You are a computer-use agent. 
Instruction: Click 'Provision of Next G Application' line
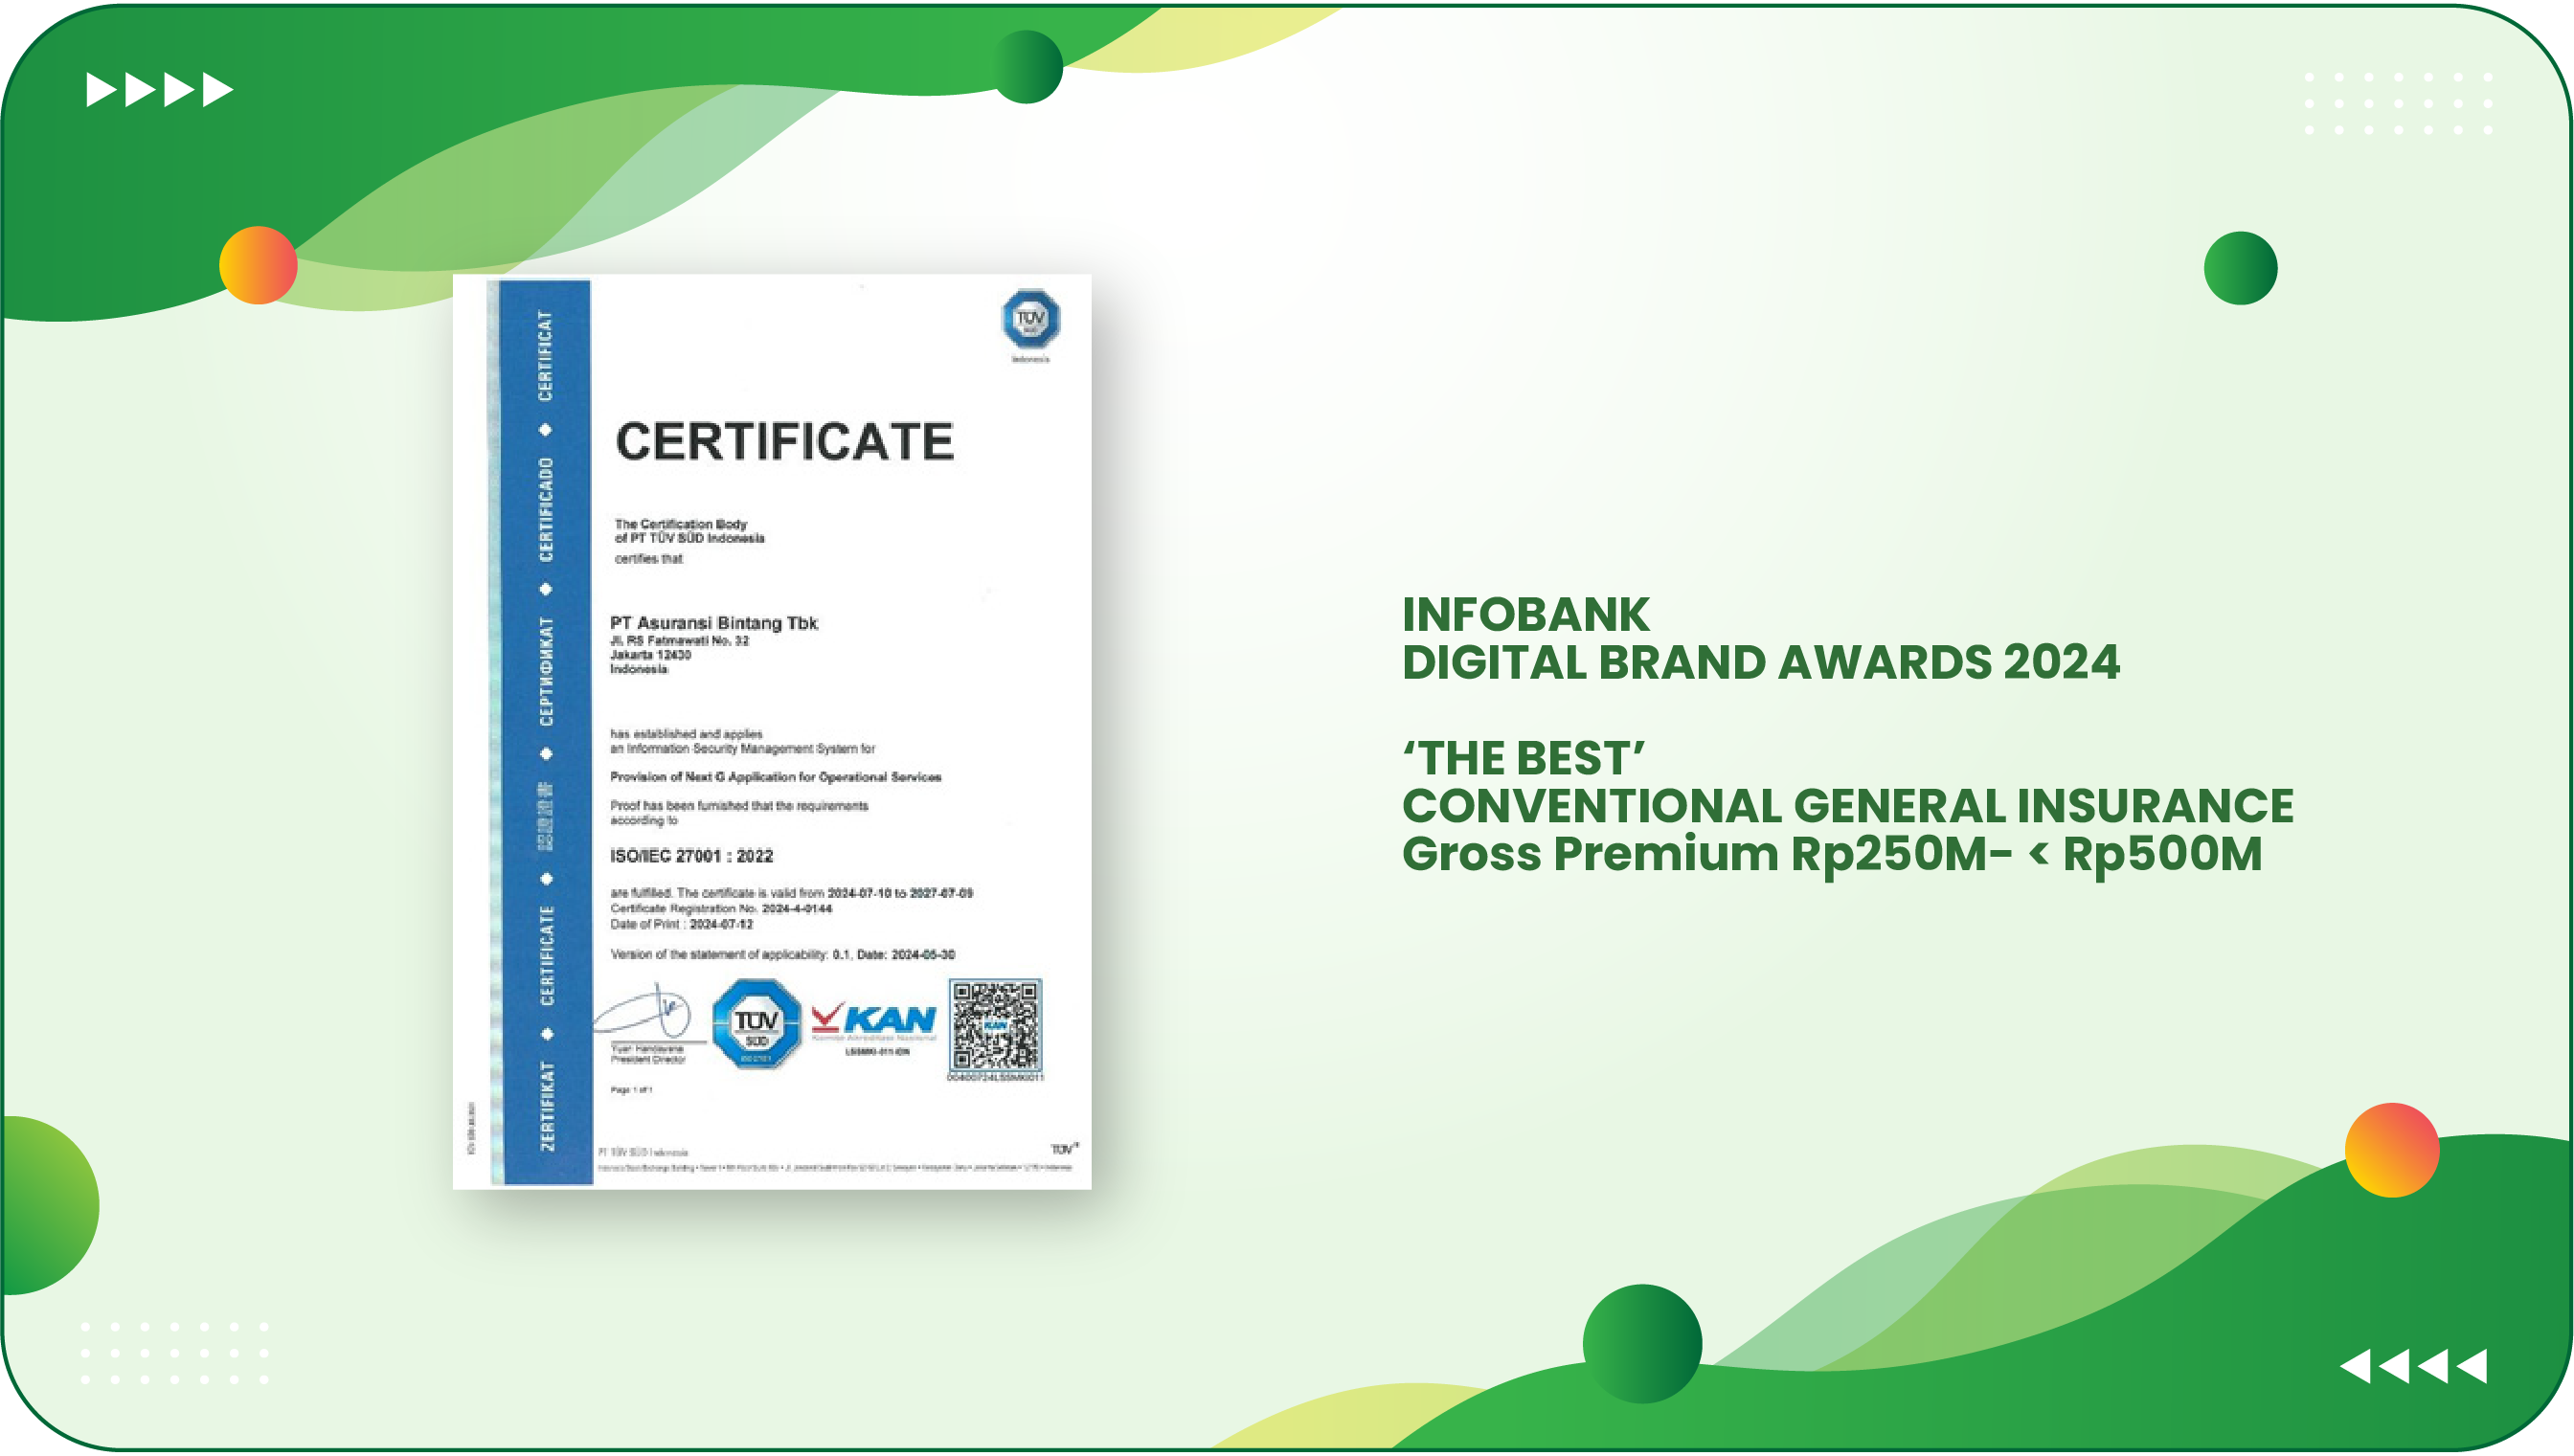[x=776, y=777]
